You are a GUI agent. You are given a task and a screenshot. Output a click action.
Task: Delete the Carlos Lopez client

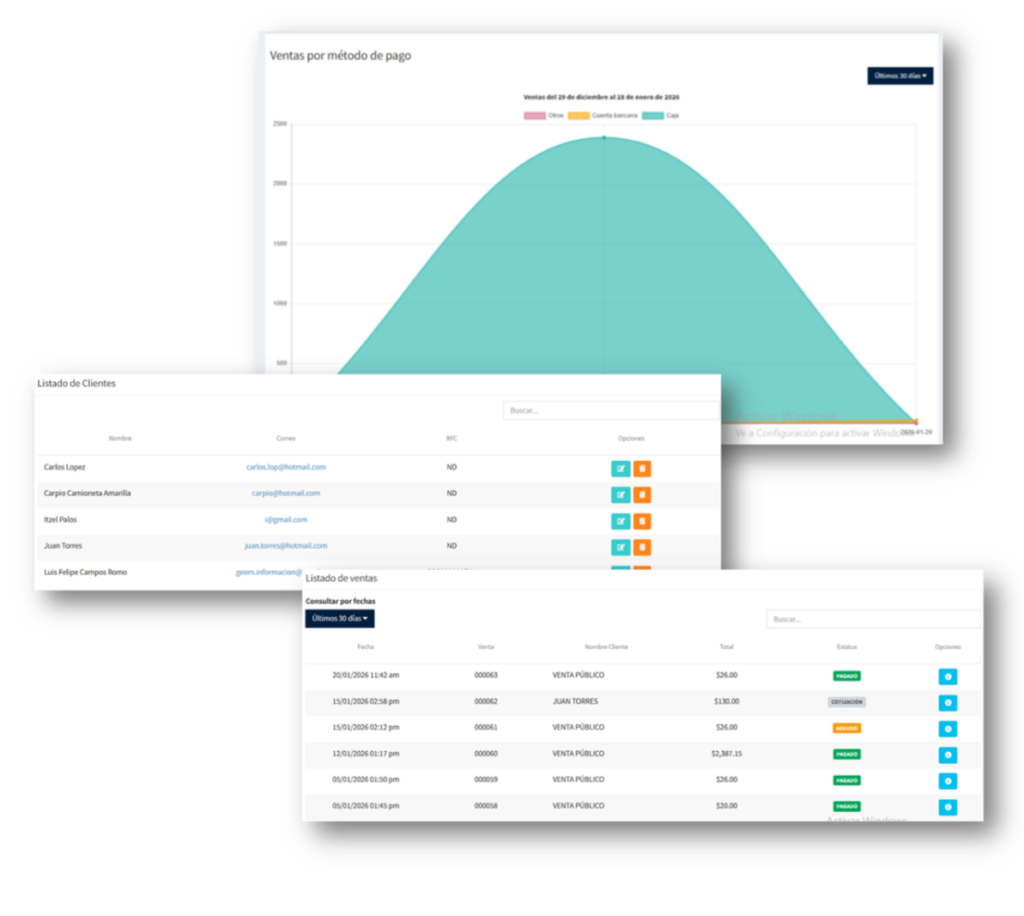point(642,468)
